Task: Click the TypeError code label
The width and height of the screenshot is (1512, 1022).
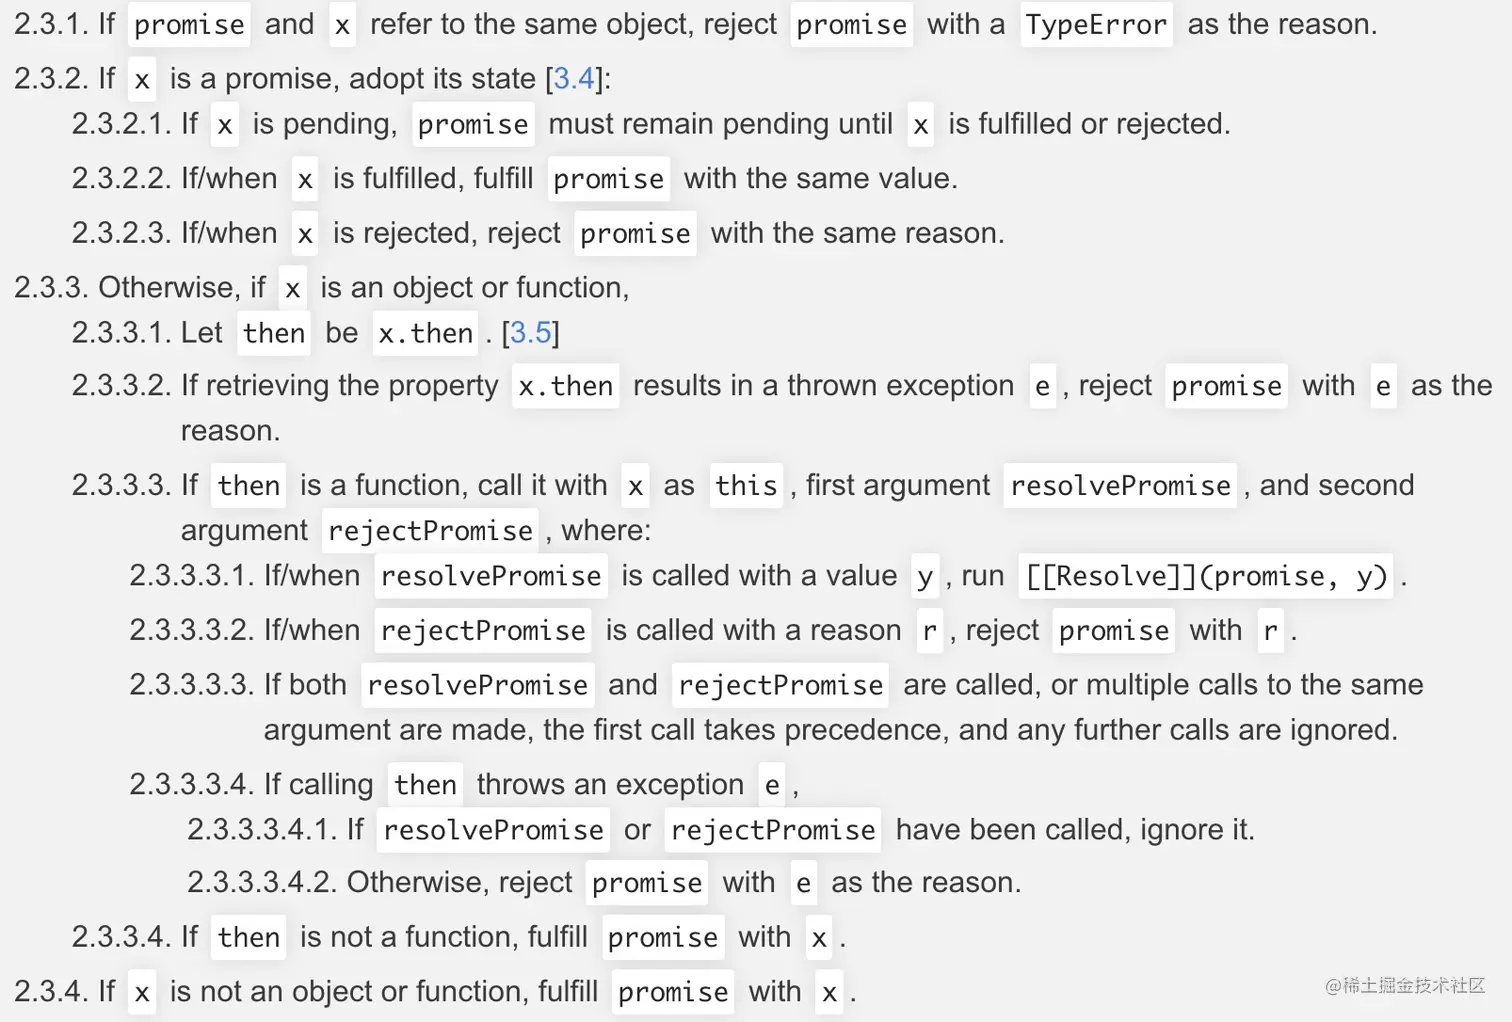Action: (x=1096, y=24)
